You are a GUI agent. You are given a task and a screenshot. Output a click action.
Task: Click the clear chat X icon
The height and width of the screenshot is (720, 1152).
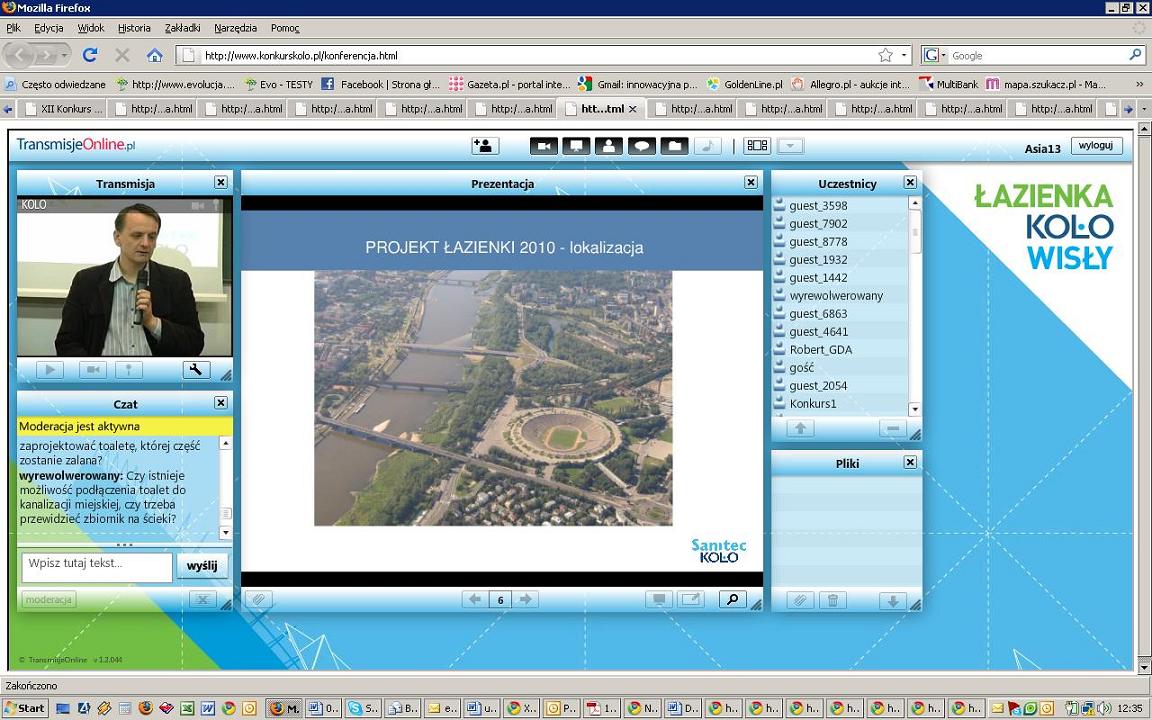[203, 600]
